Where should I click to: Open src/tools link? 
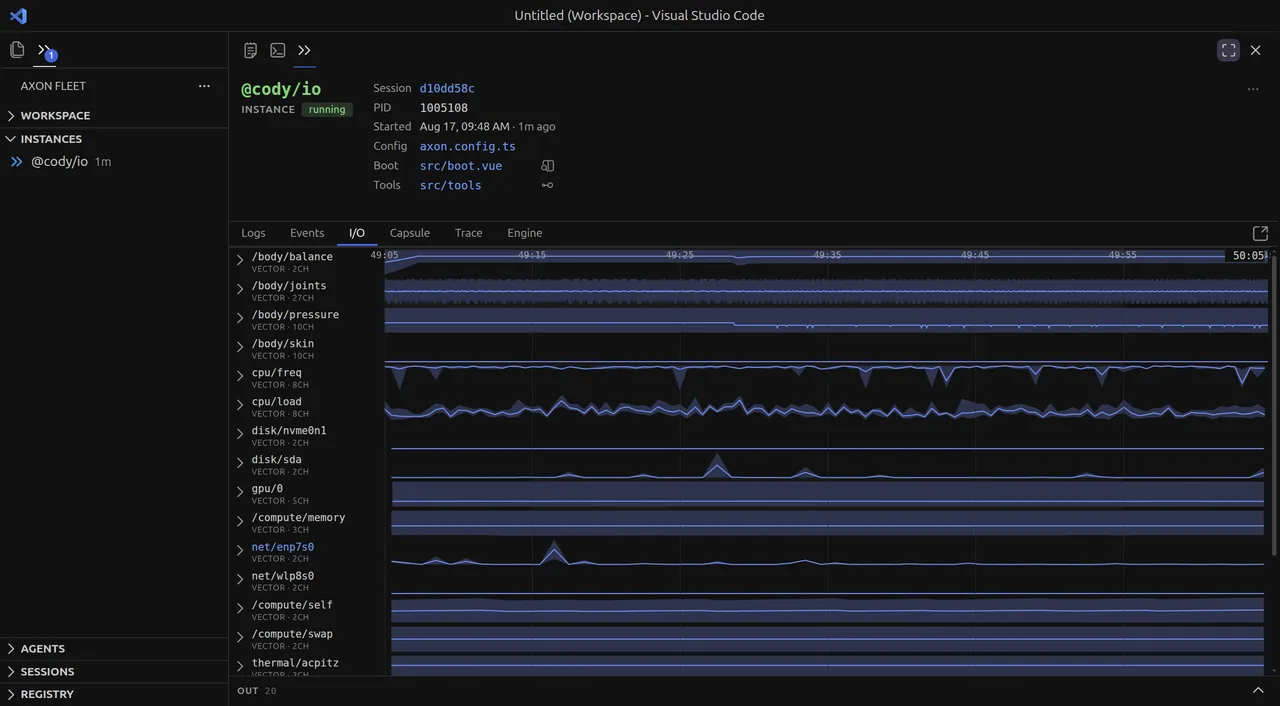(451, 185)
